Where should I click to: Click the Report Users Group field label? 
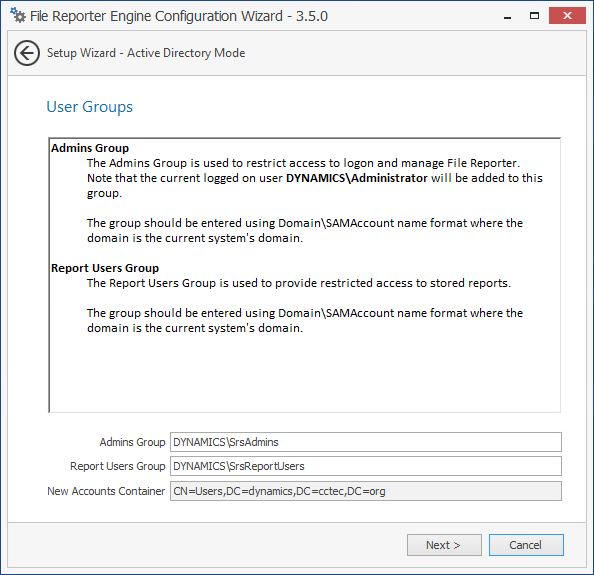point(118,466)
